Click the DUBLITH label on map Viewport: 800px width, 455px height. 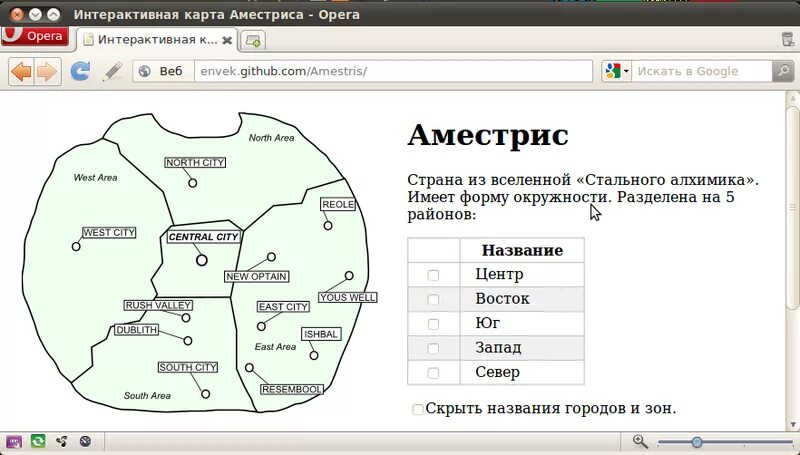[136, 330]
